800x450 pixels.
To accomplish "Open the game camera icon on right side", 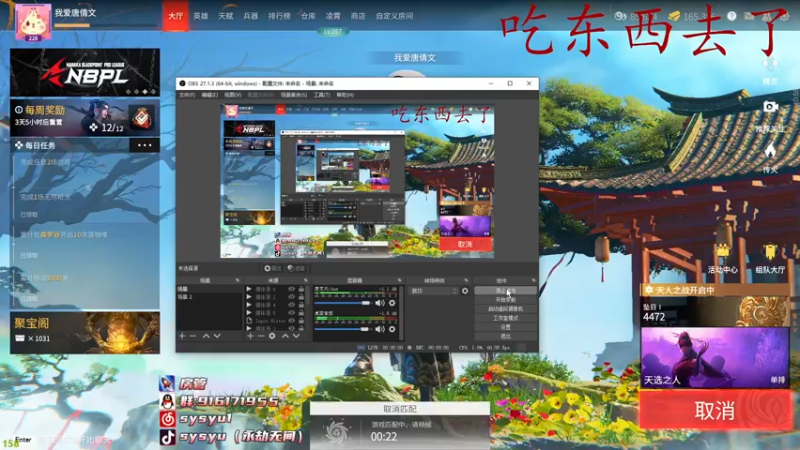I will click(770, 106).
